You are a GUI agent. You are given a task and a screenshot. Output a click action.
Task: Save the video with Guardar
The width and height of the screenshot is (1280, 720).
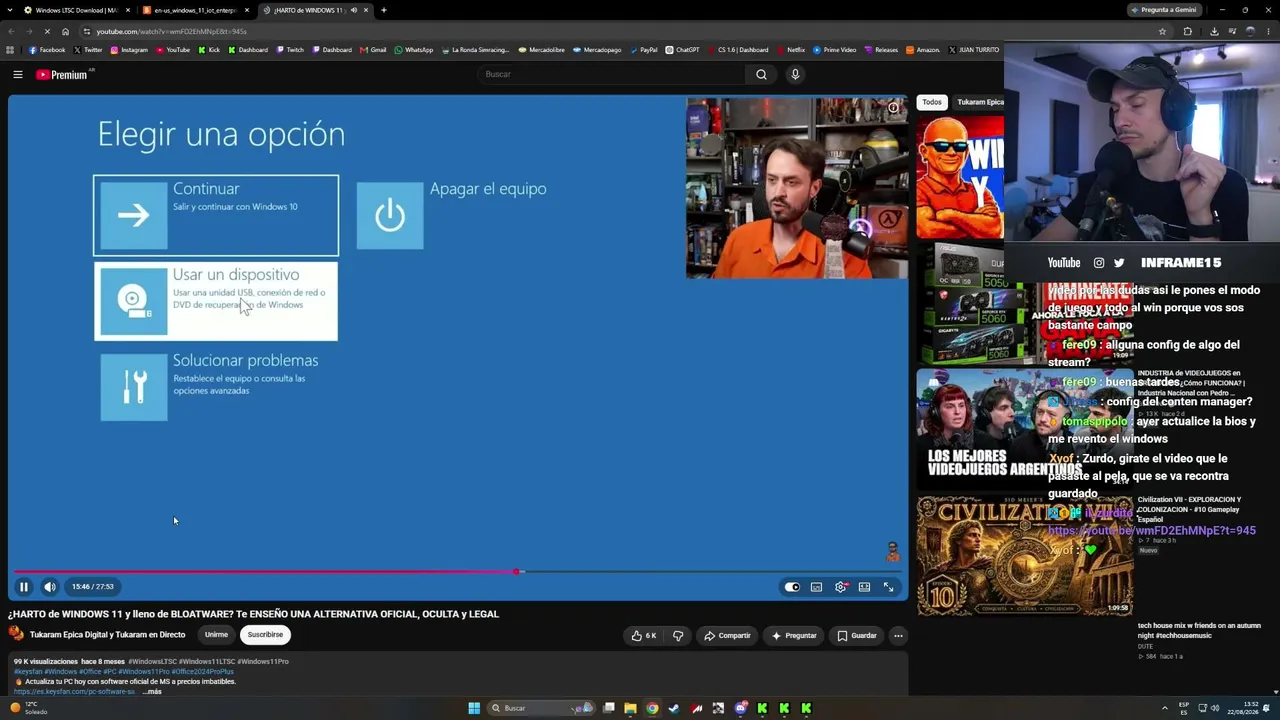tap(857, 635)
